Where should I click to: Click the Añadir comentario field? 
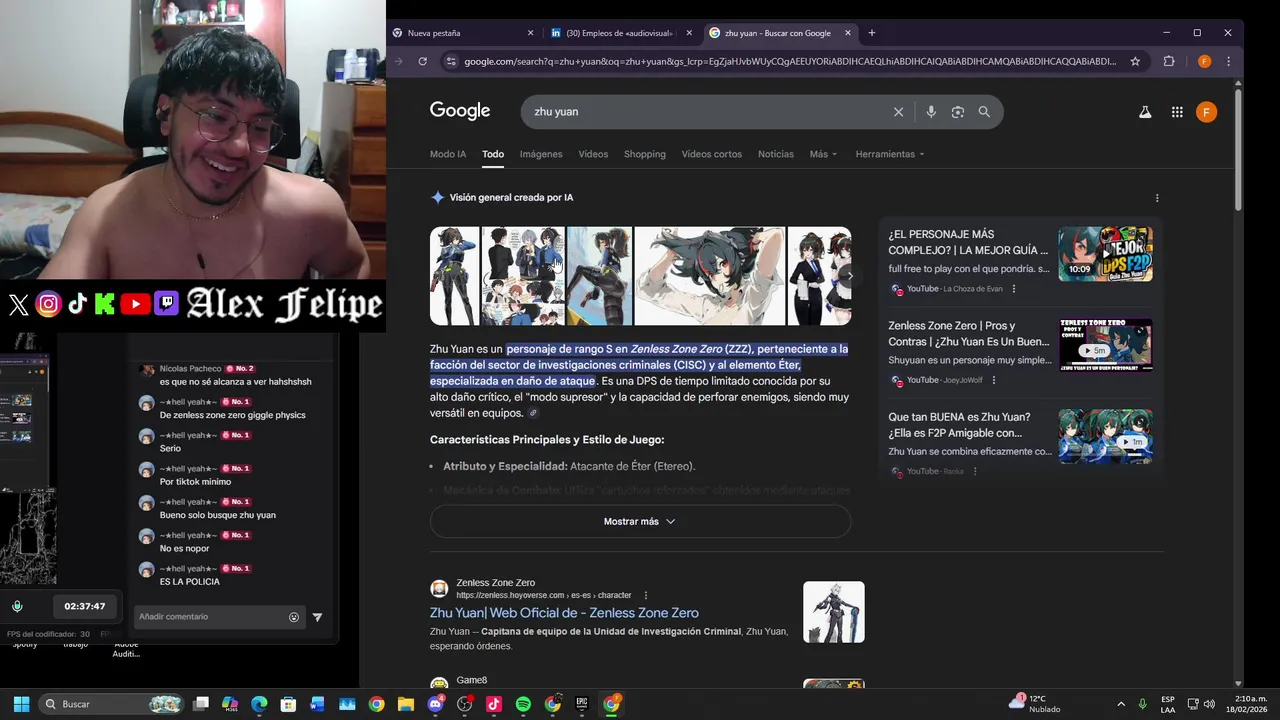click(211, 617)
